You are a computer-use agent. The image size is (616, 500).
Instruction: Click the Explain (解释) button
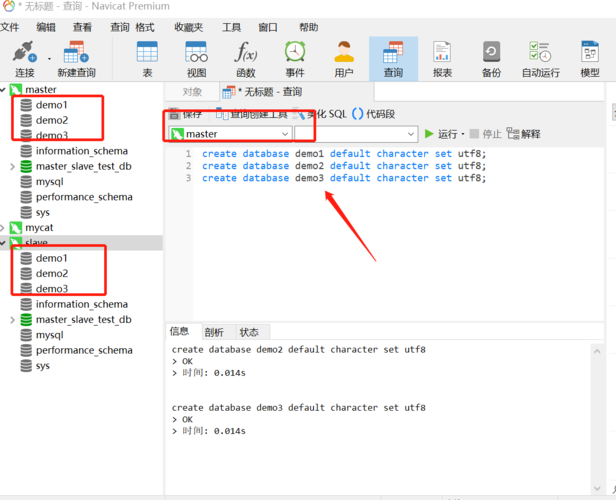524,134
